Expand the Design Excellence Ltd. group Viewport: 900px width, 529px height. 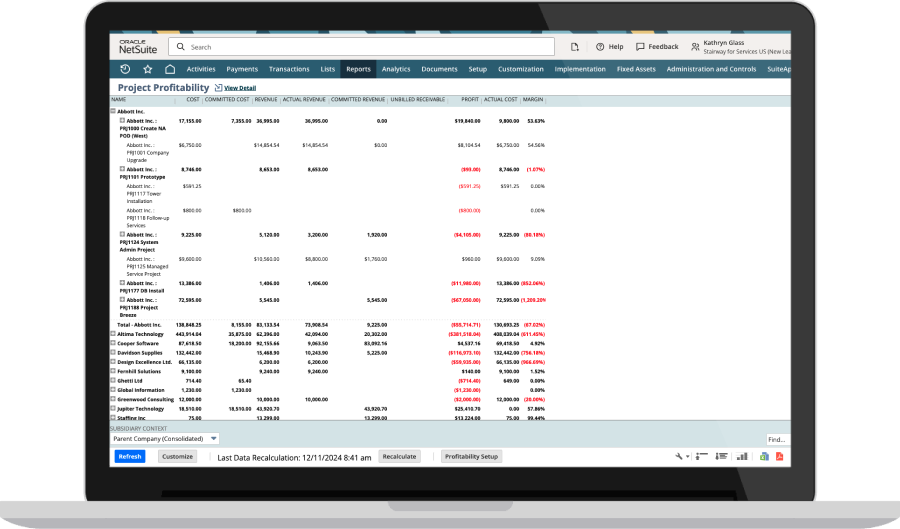coord(113,361)
